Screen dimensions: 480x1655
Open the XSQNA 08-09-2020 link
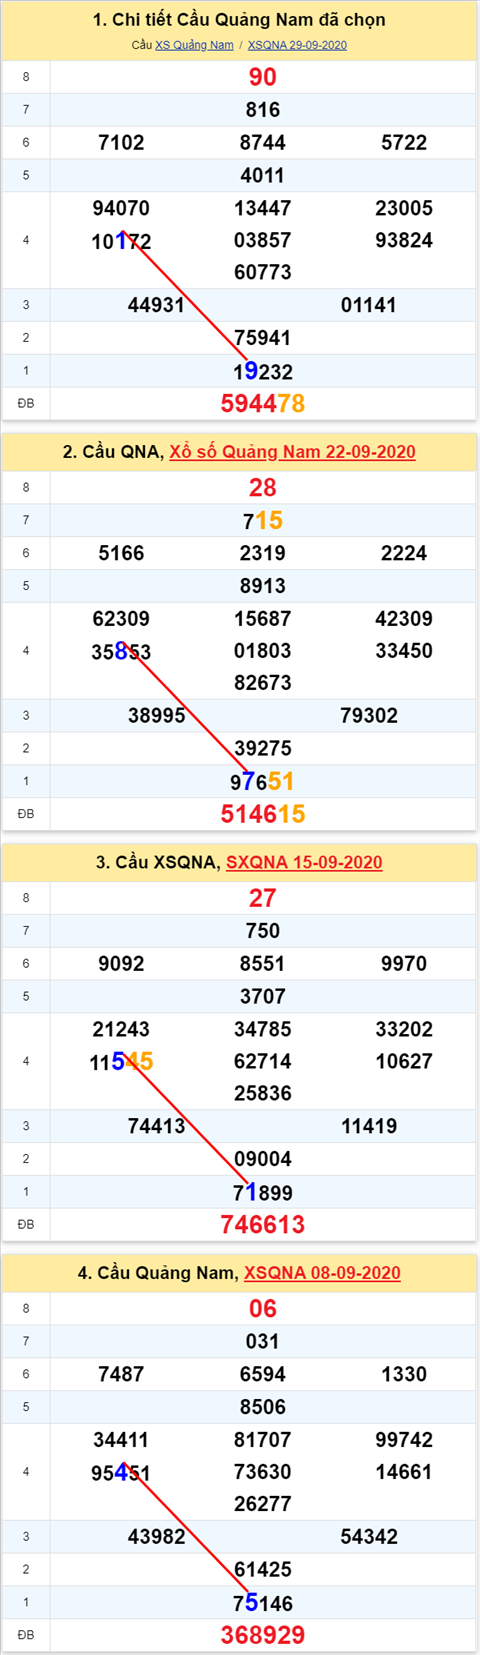pyautogui.click(x=322, y=1273)
